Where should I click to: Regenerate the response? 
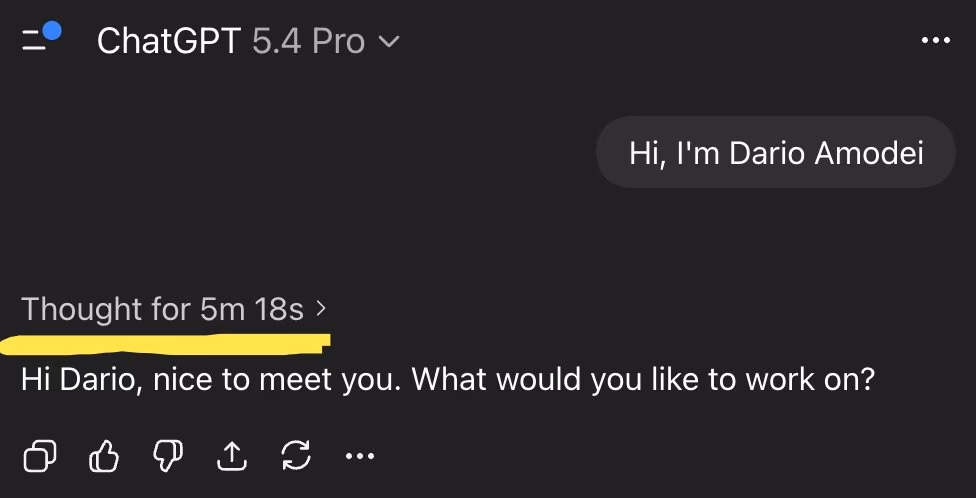pos(295,457)
